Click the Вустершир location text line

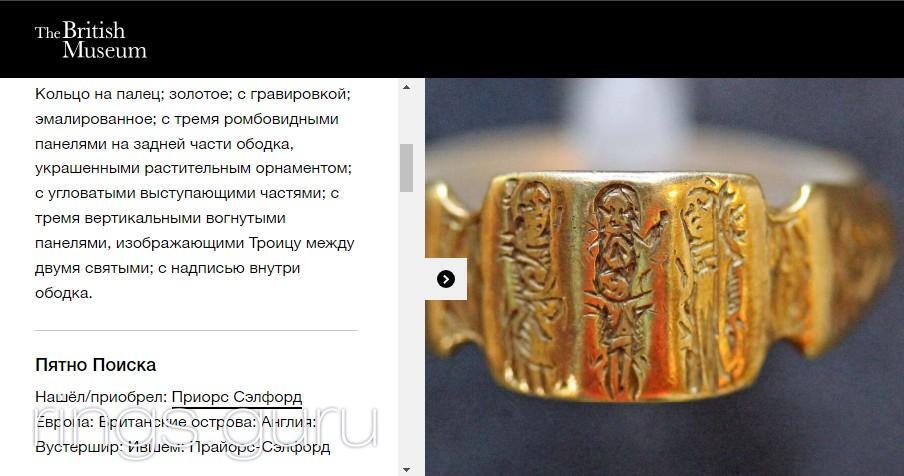[x=183, y=447]
